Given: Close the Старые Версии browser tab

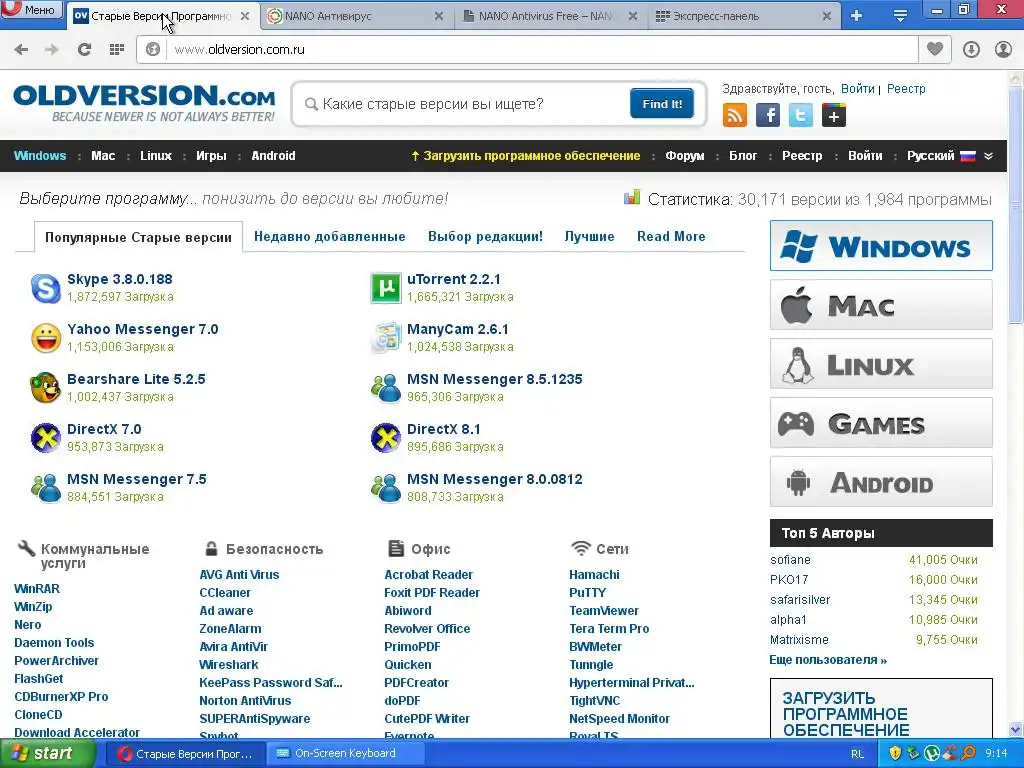Looking at the screenshot, I should click(x=245, y=16).
